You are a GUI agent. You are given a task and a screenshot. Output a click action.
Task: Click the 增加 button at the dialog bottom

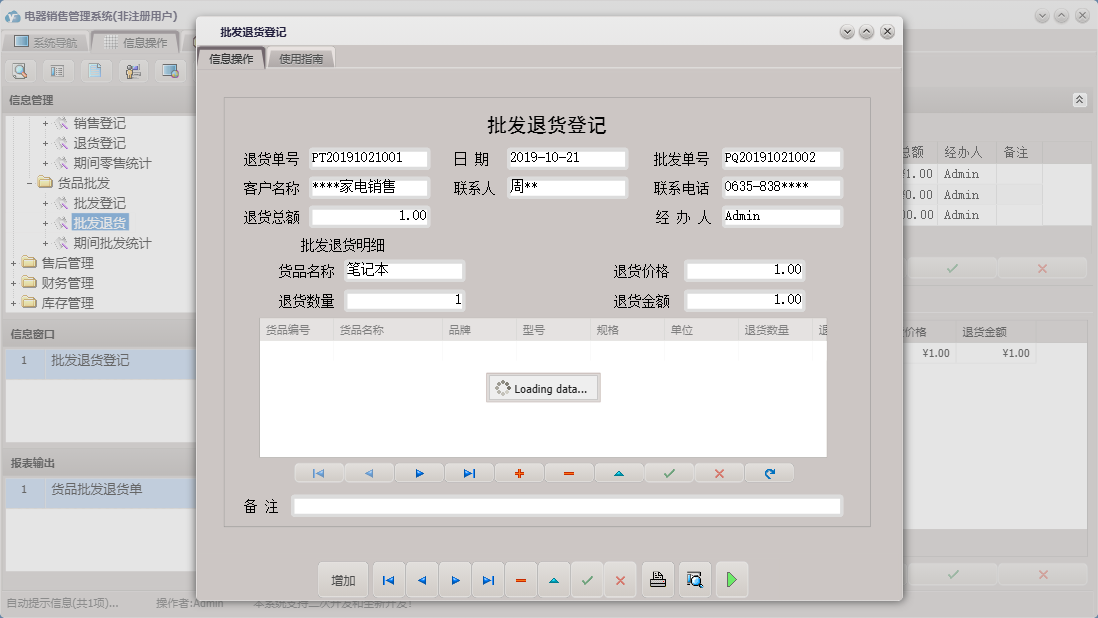343,580
